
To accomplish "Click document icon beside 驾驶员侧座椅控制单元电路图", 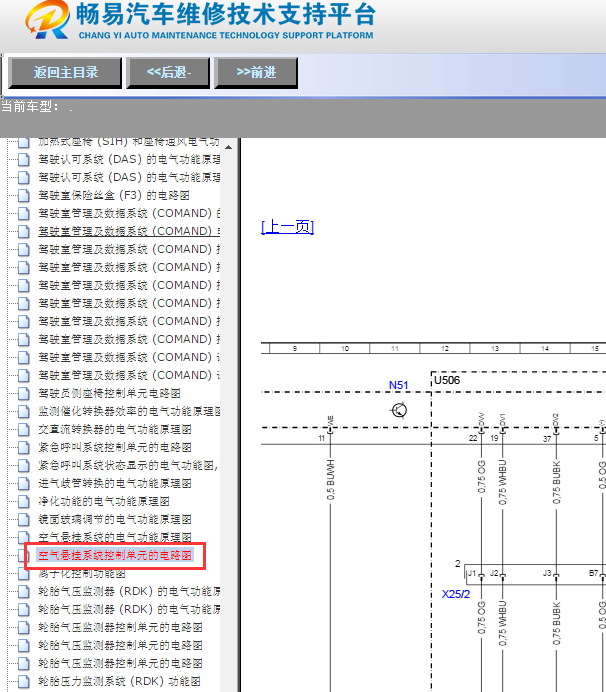I will (23, 394).
